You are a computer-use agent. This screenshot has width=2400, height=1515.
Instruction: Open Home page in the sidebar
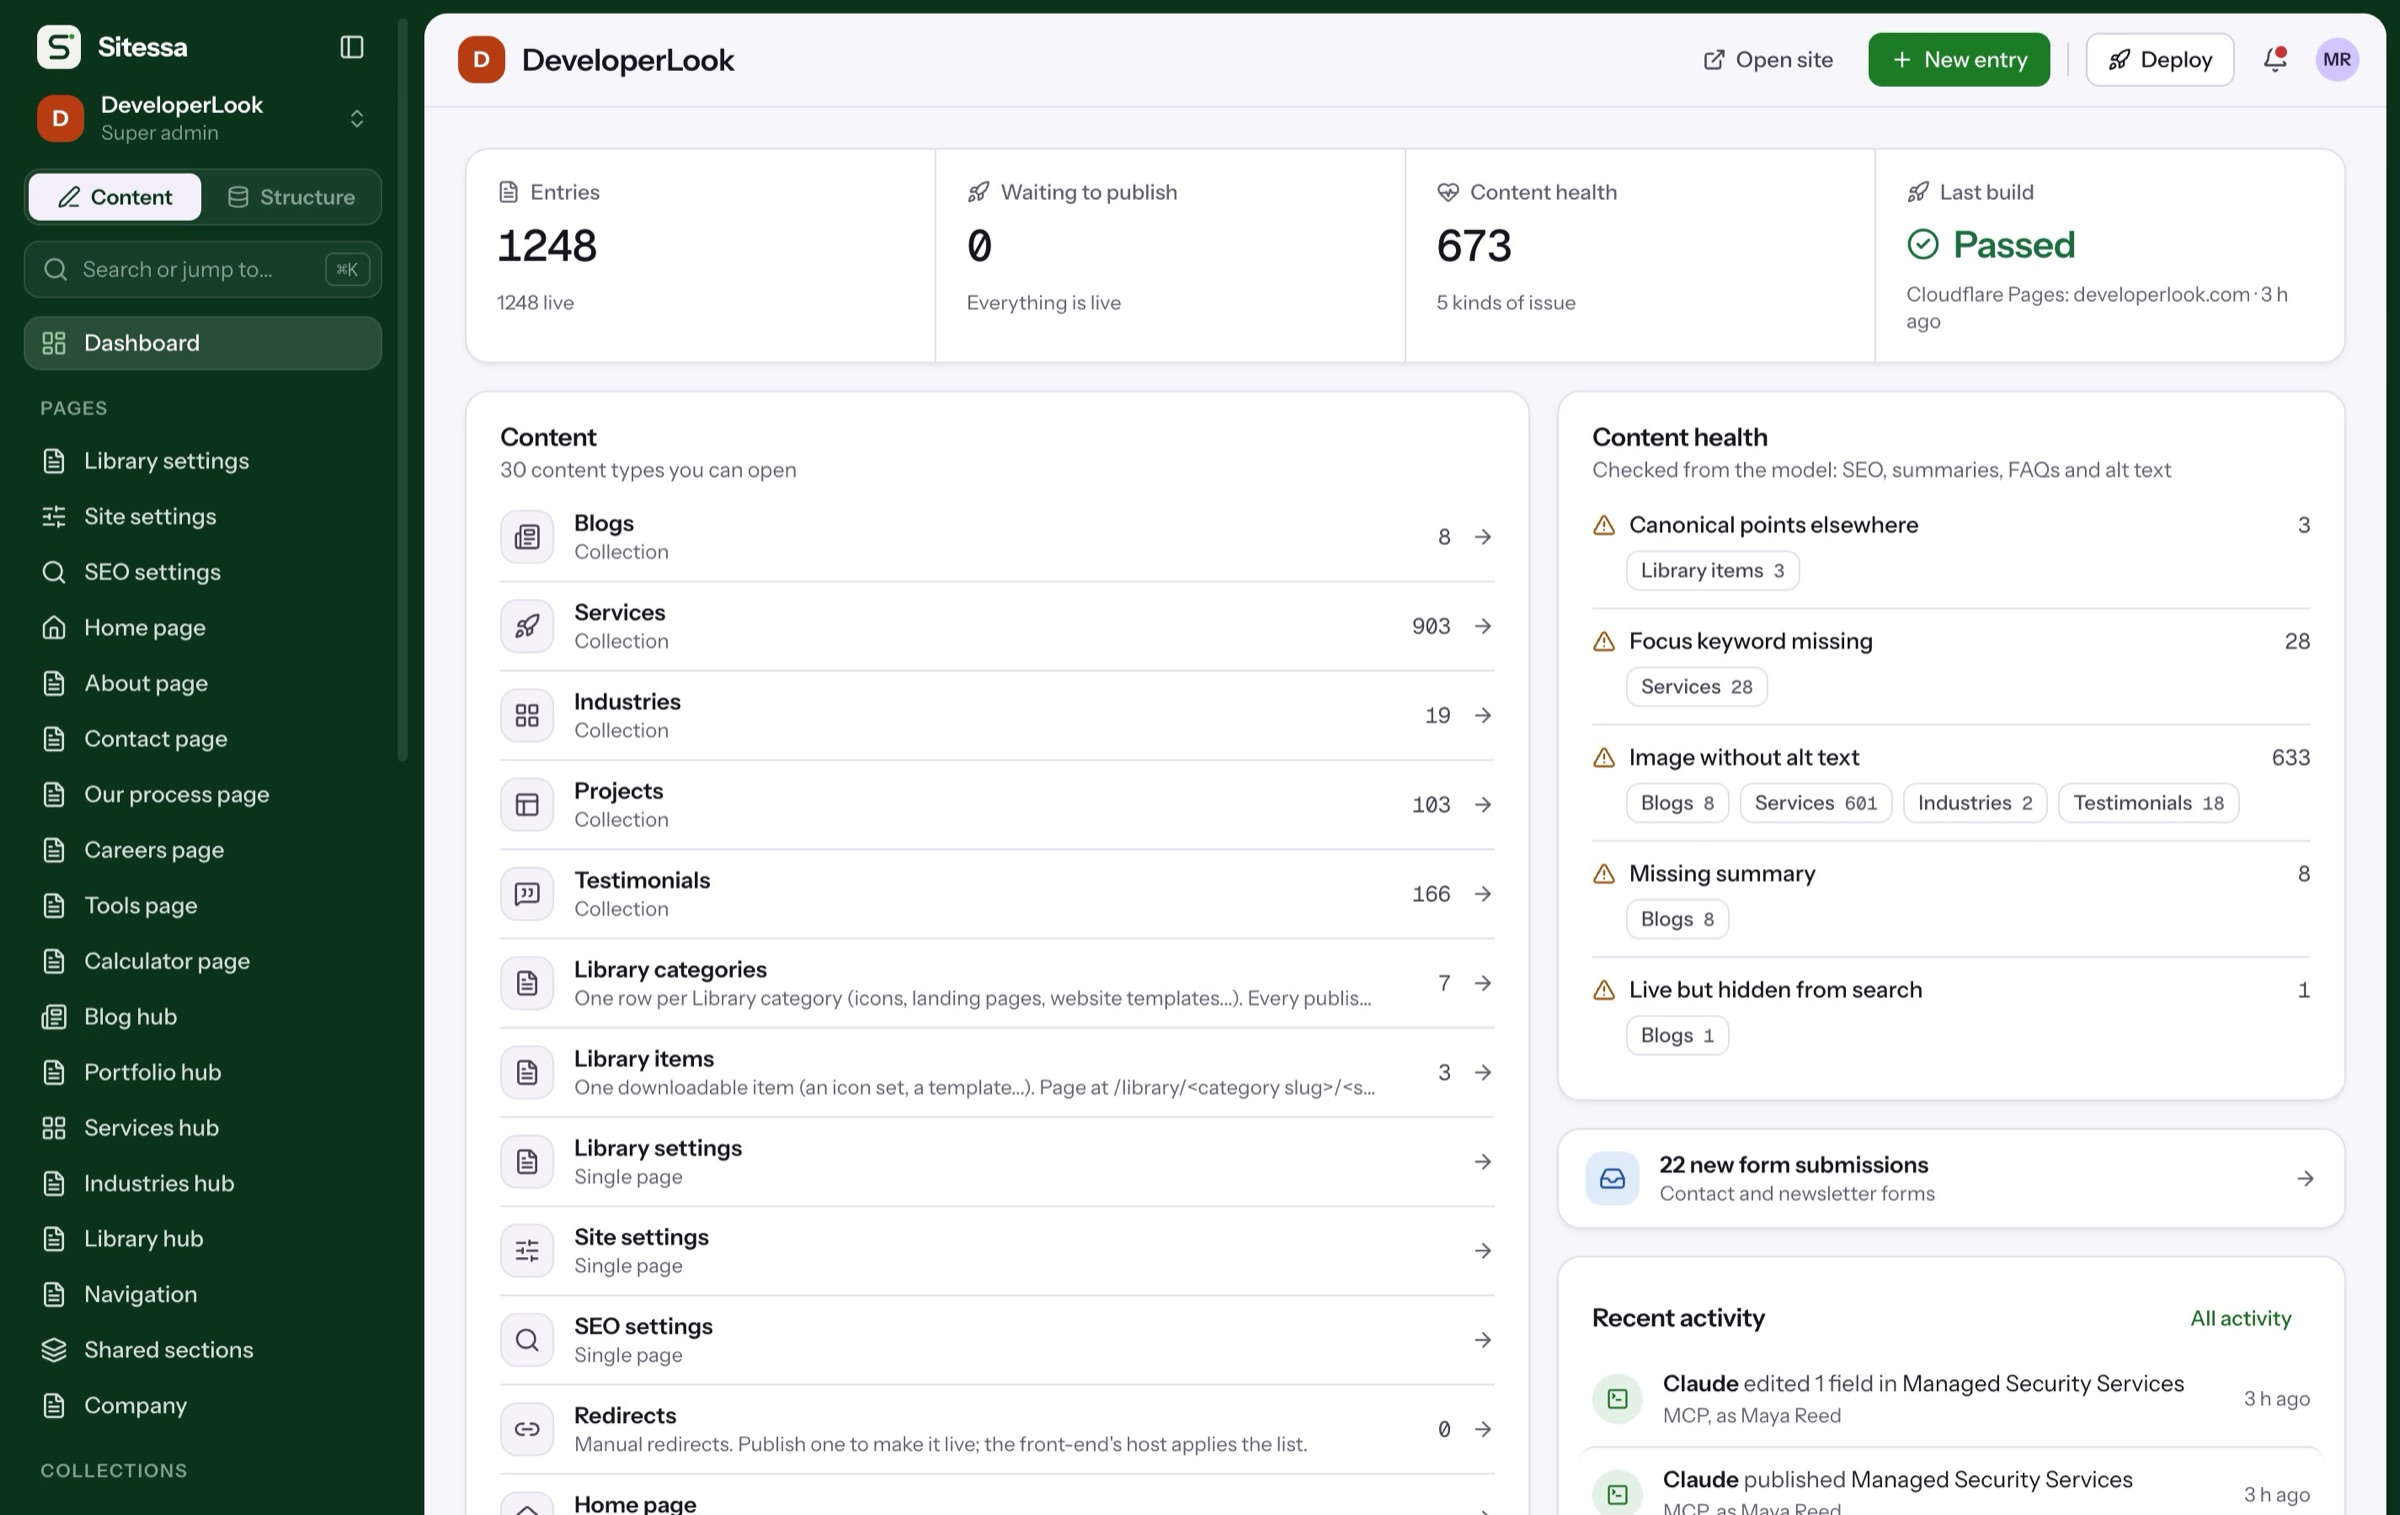[203, 627]
